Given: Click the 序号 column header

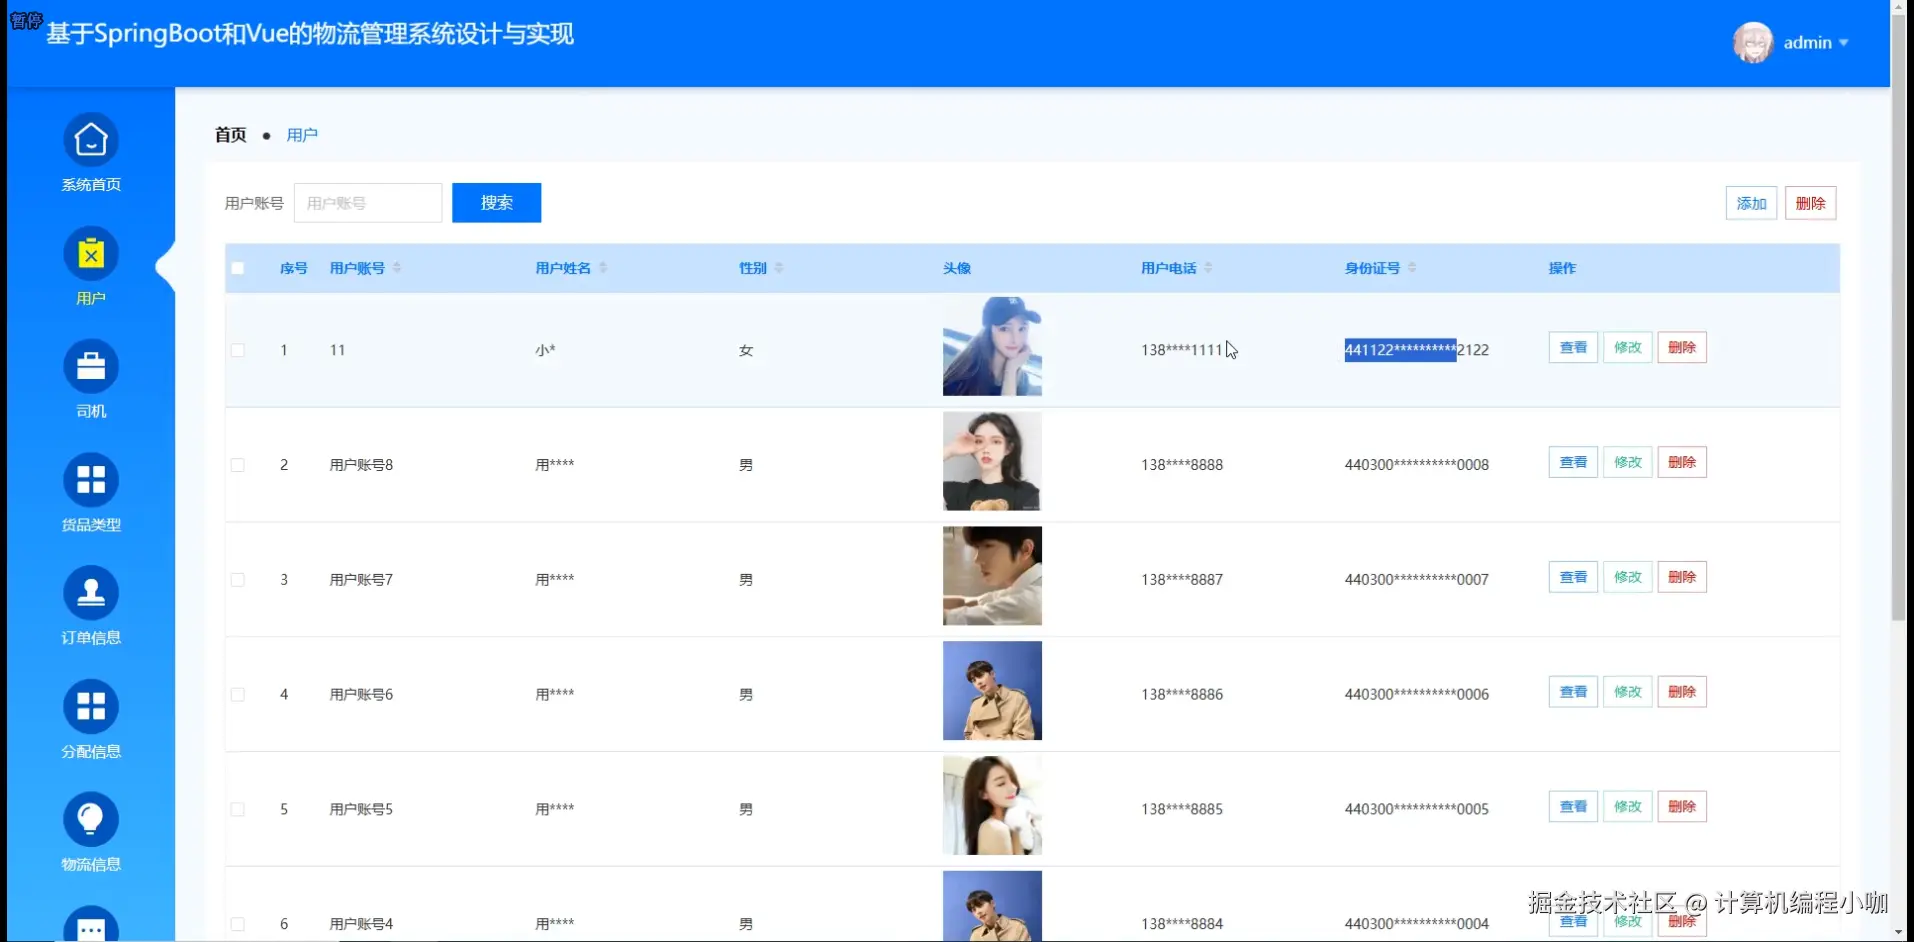Looking at the screenshot, I should [x=293, y=268].
